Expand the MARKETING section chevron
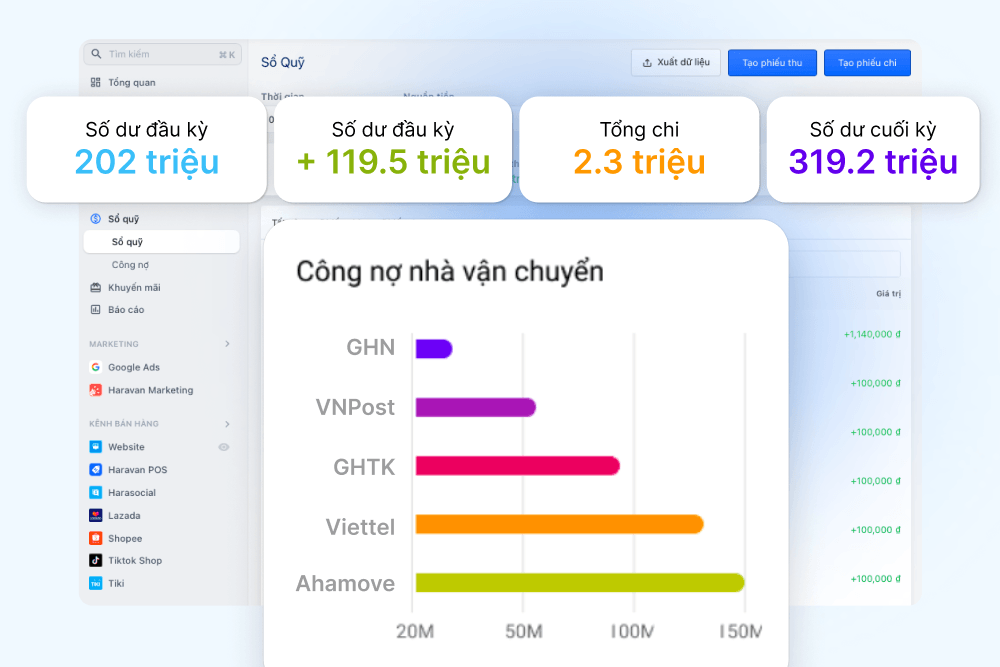This screenshot has width=1000, height=667. 227,344
